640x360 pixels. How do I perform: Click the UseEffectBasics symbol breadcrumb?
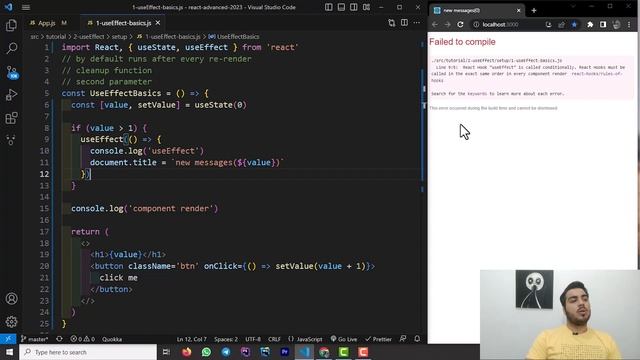[x=234, y=37]
